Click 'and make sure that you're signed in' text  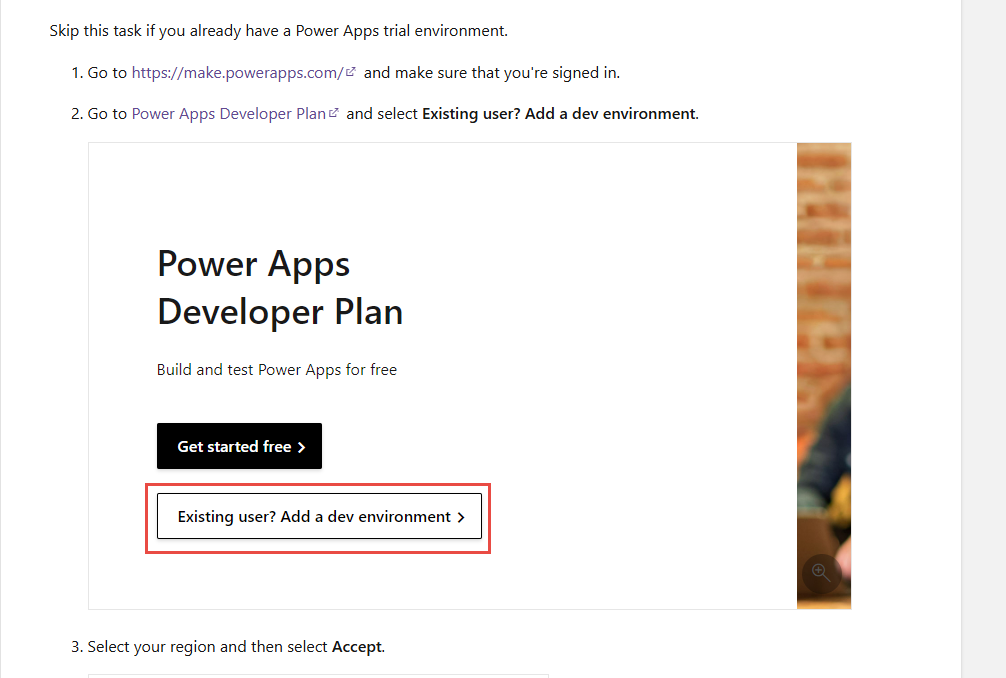pyautogui.click(x=491, y=73)
